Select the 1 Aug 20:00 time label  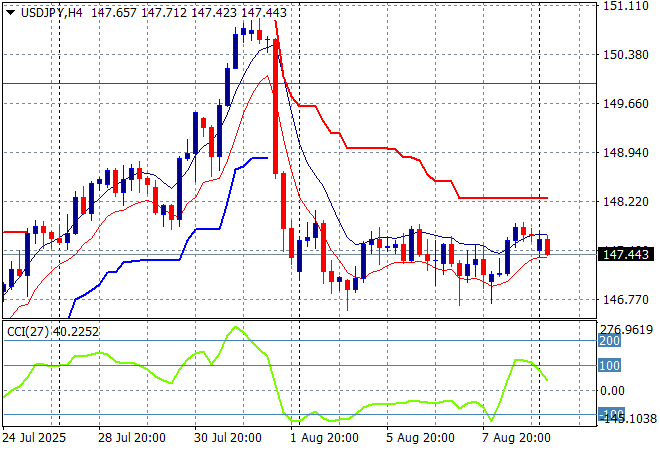(324, 438)
